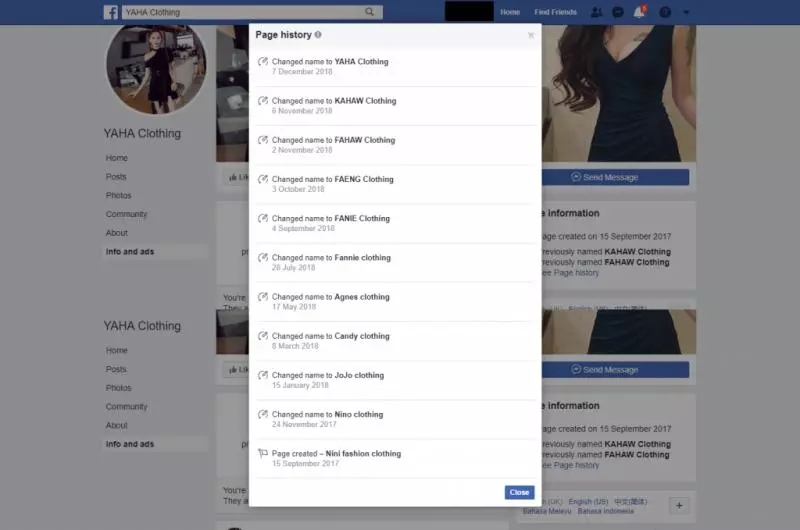Open Posts in upper sidebar
Screen dimensions: 800x530
(x=116, y=177)
